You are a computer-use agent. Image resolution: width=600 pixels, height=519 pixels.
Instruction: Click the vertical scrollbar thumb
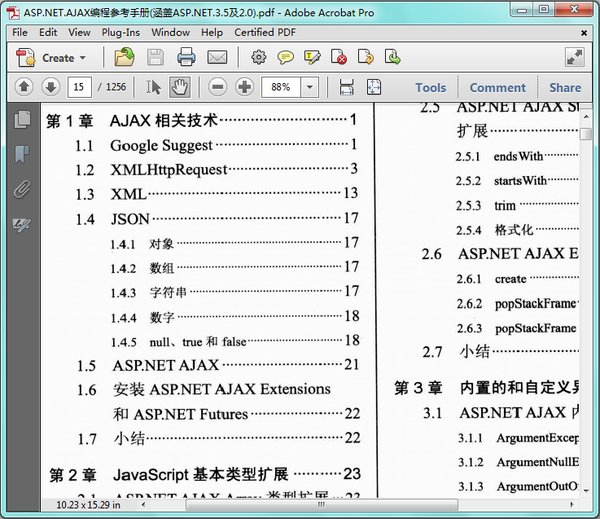[x=585, y=134]
